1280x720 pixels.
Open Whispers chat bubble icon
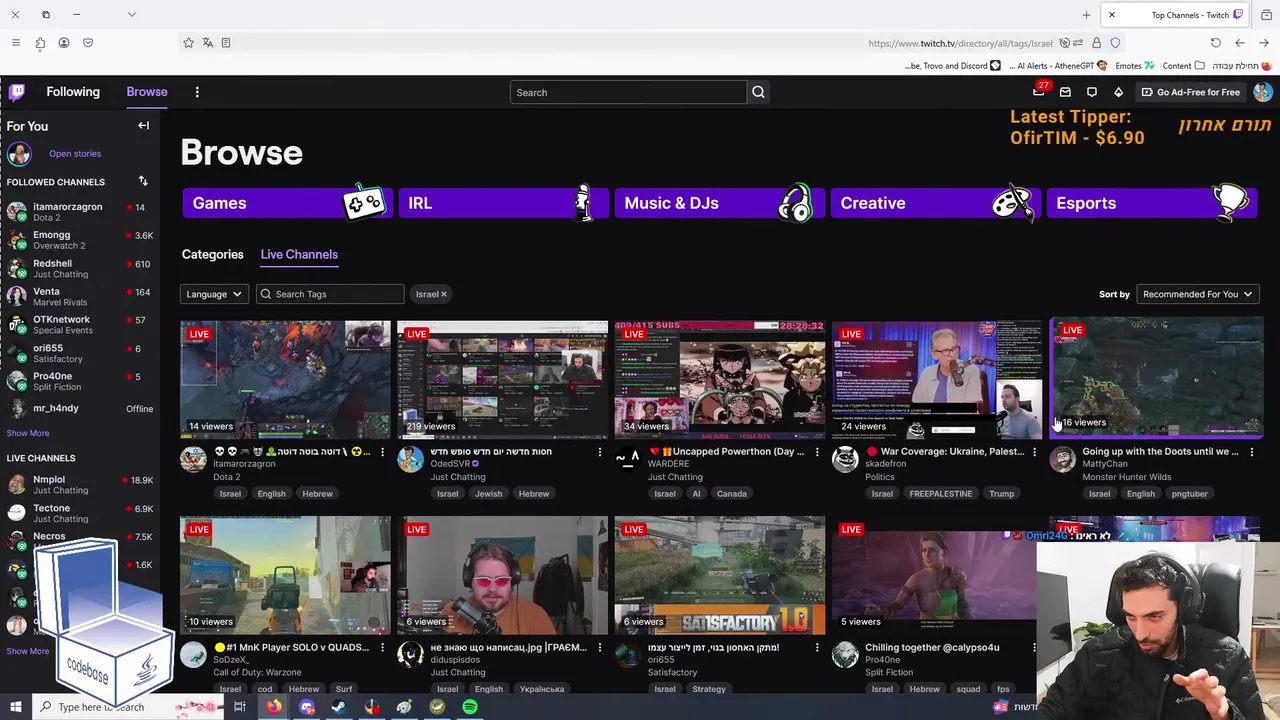click(x=1092, y=92)
